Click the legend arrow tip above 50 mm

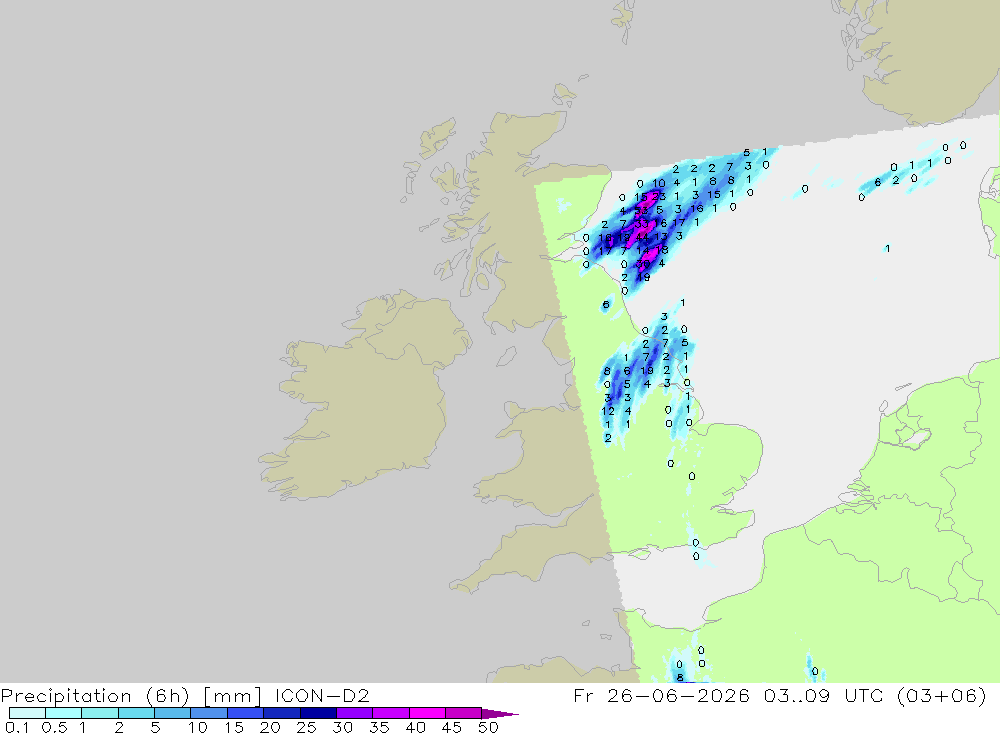coord(500,713)
